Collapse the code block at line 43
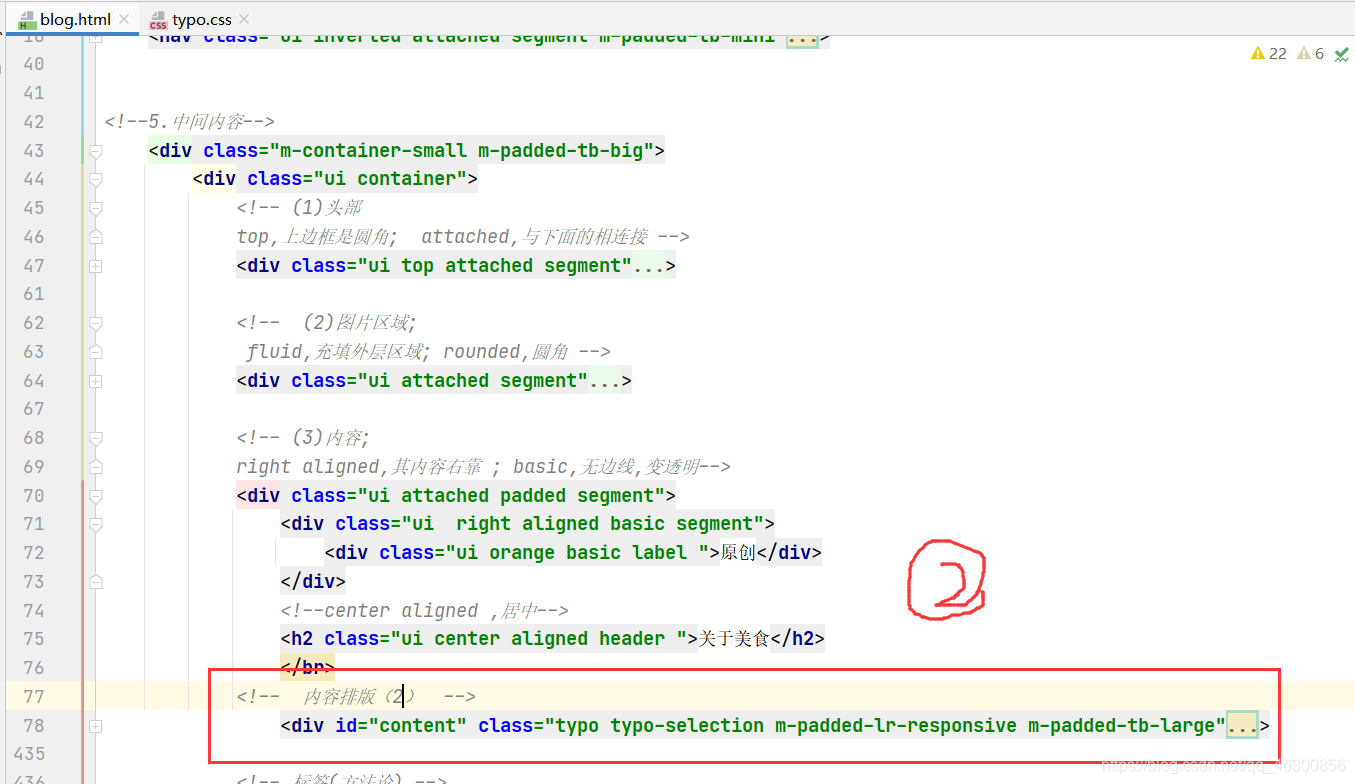Screen dimensions: 1355x784 click(95, 152)
